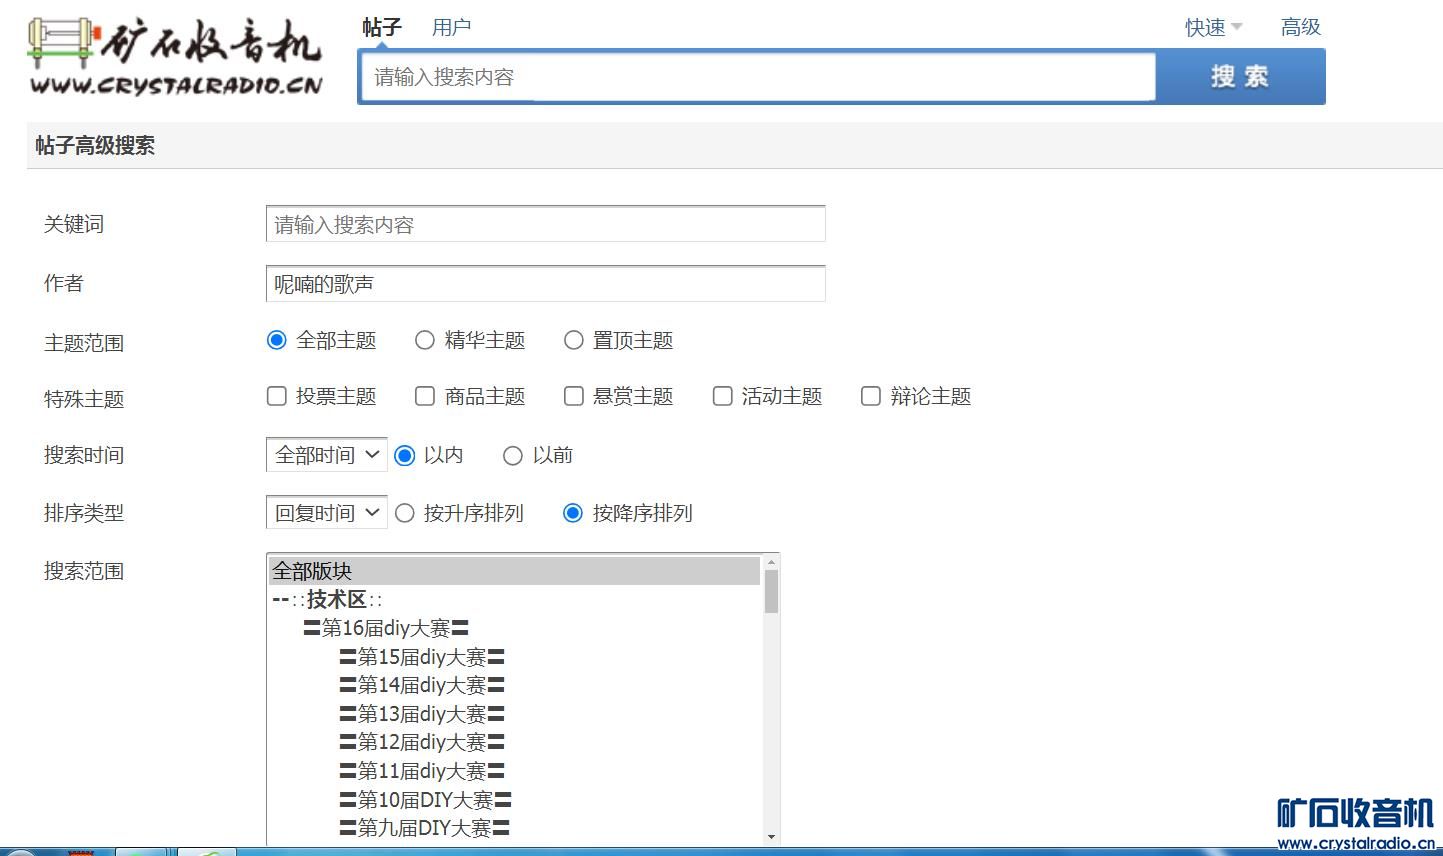Screen dimensions: 1443x856
Task: Enable the 投票主题 checkbox
Action: point(277,397)
